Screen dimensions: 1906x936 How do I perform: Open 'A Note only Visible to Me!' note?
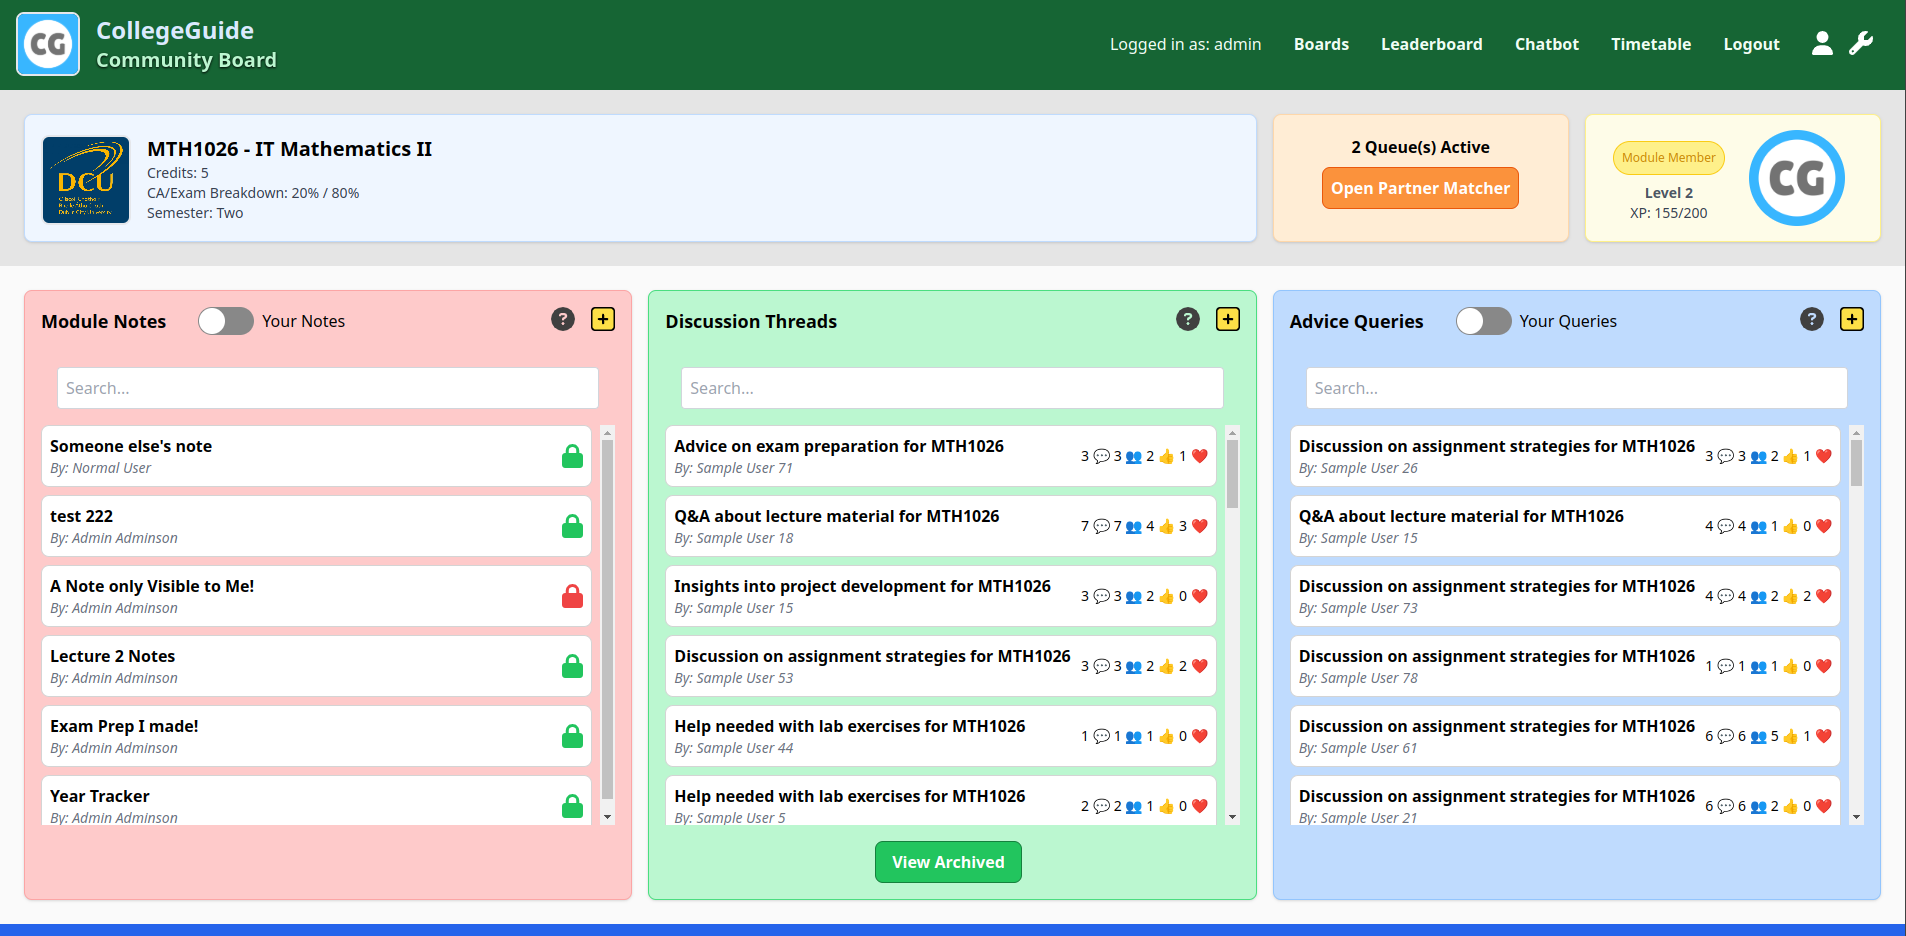tap(316, 596)
